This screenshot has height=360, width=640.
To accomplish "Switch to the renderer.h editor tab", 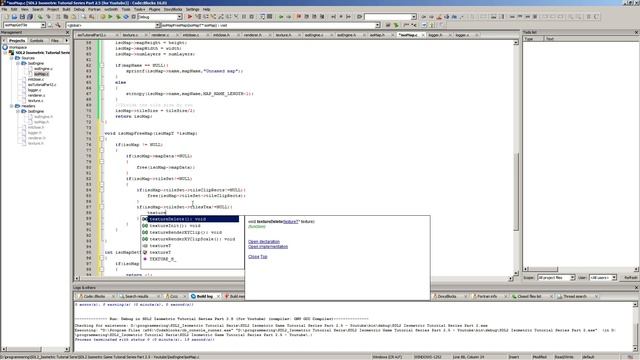I will [253, 35].
